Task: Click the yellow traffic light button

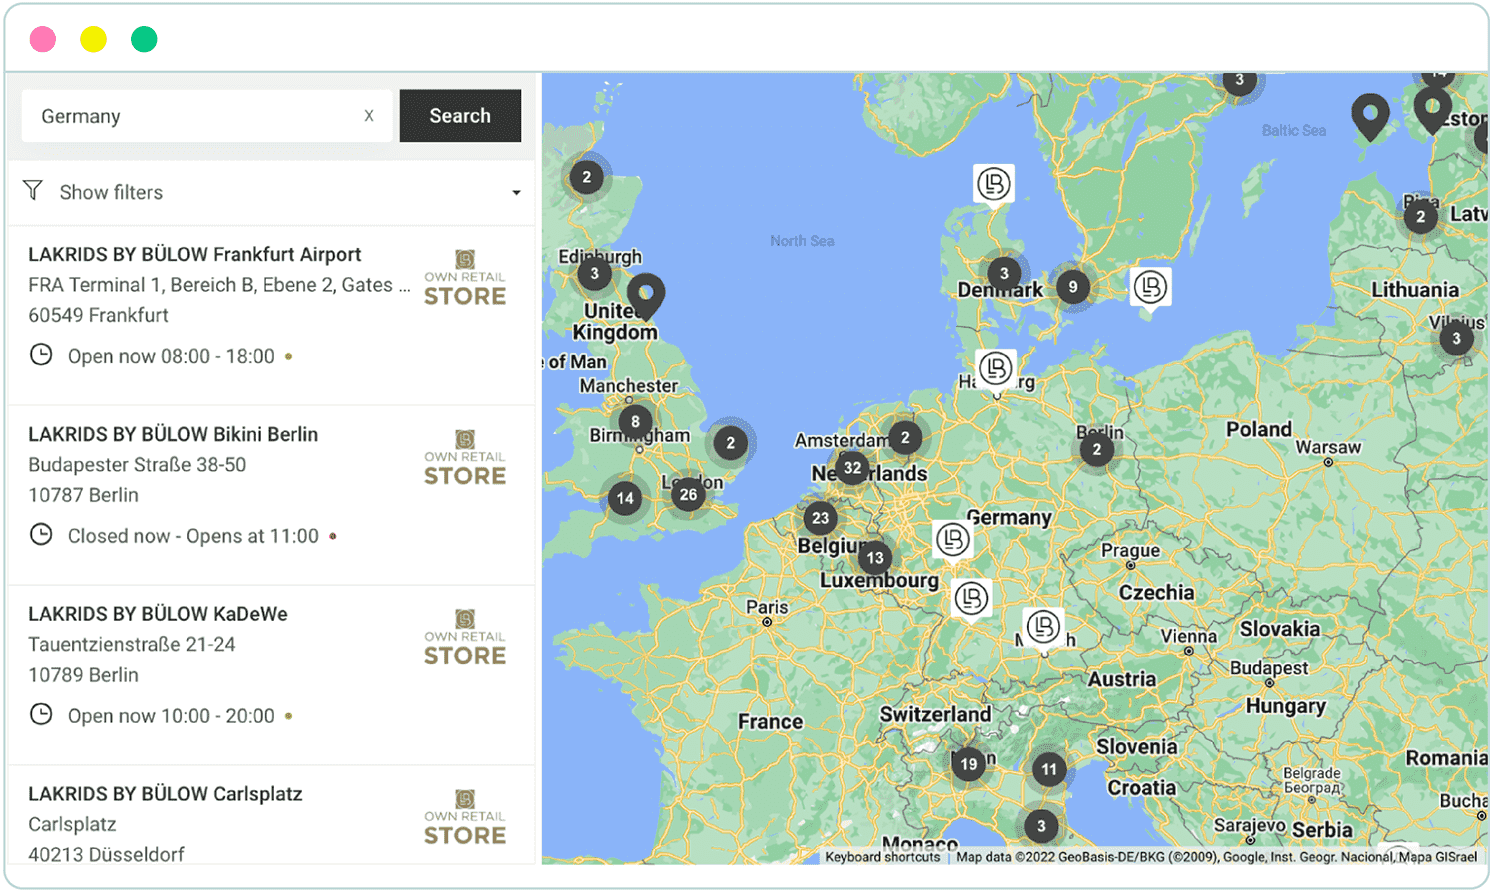Action: coord(94,38)
